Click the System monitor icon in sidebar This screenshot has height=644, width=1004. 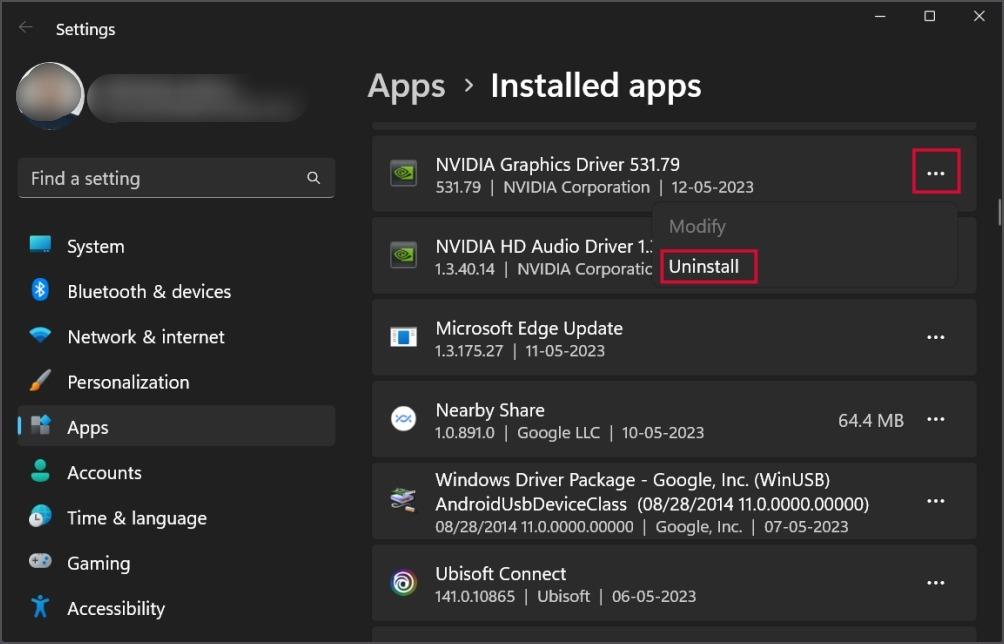(40, 245)
